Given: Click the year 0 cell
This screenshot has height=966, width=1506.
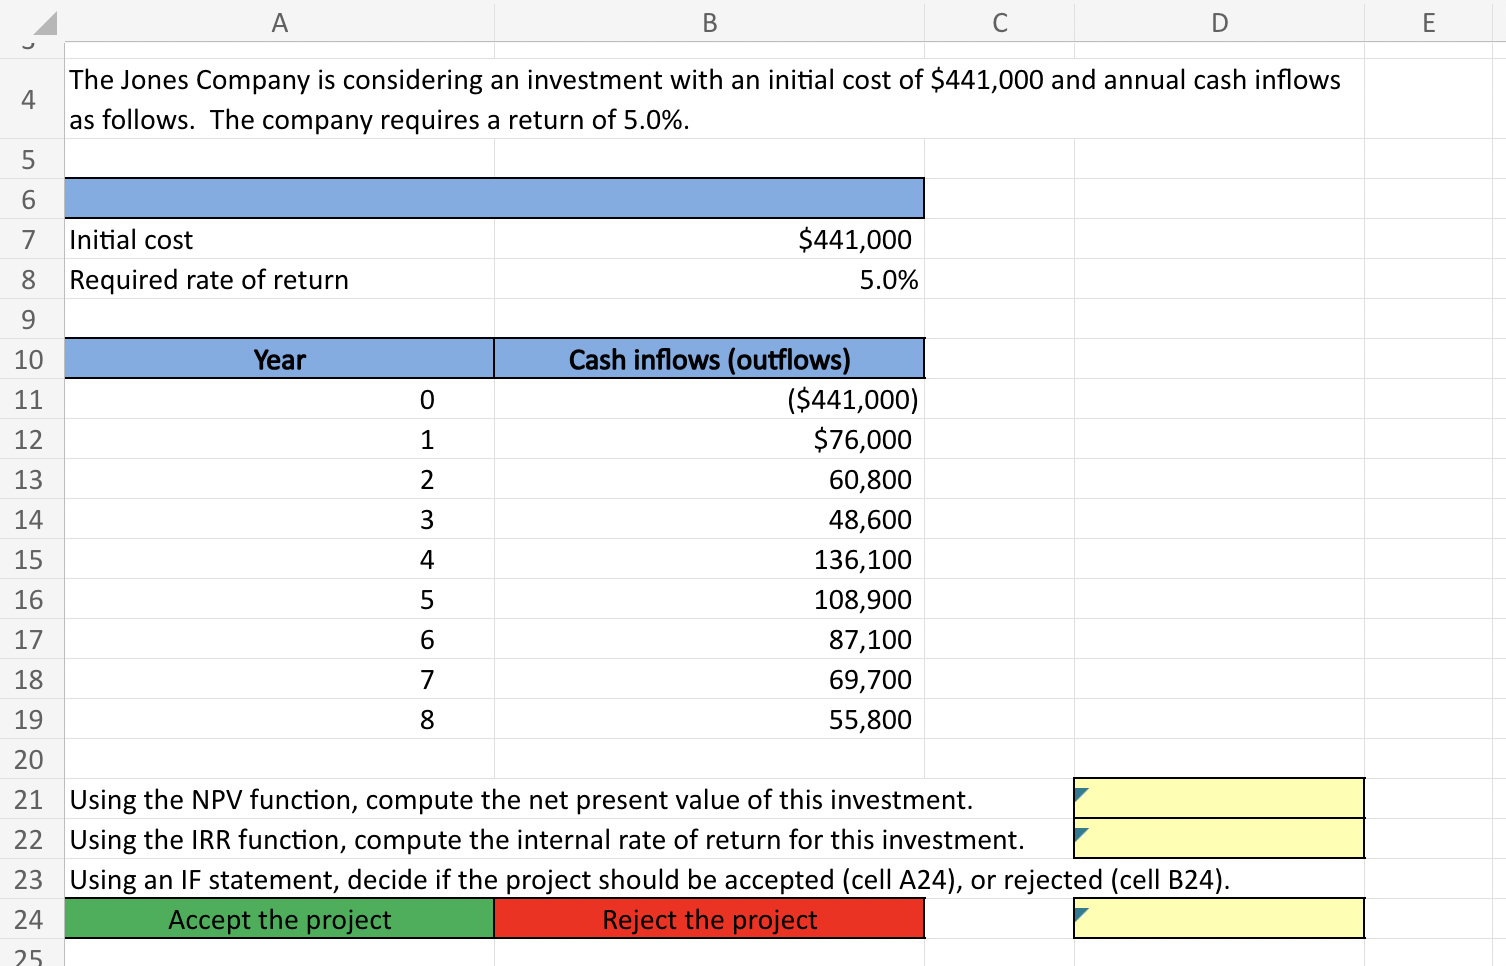Looking at the screenshot, I should pos(280,399).
